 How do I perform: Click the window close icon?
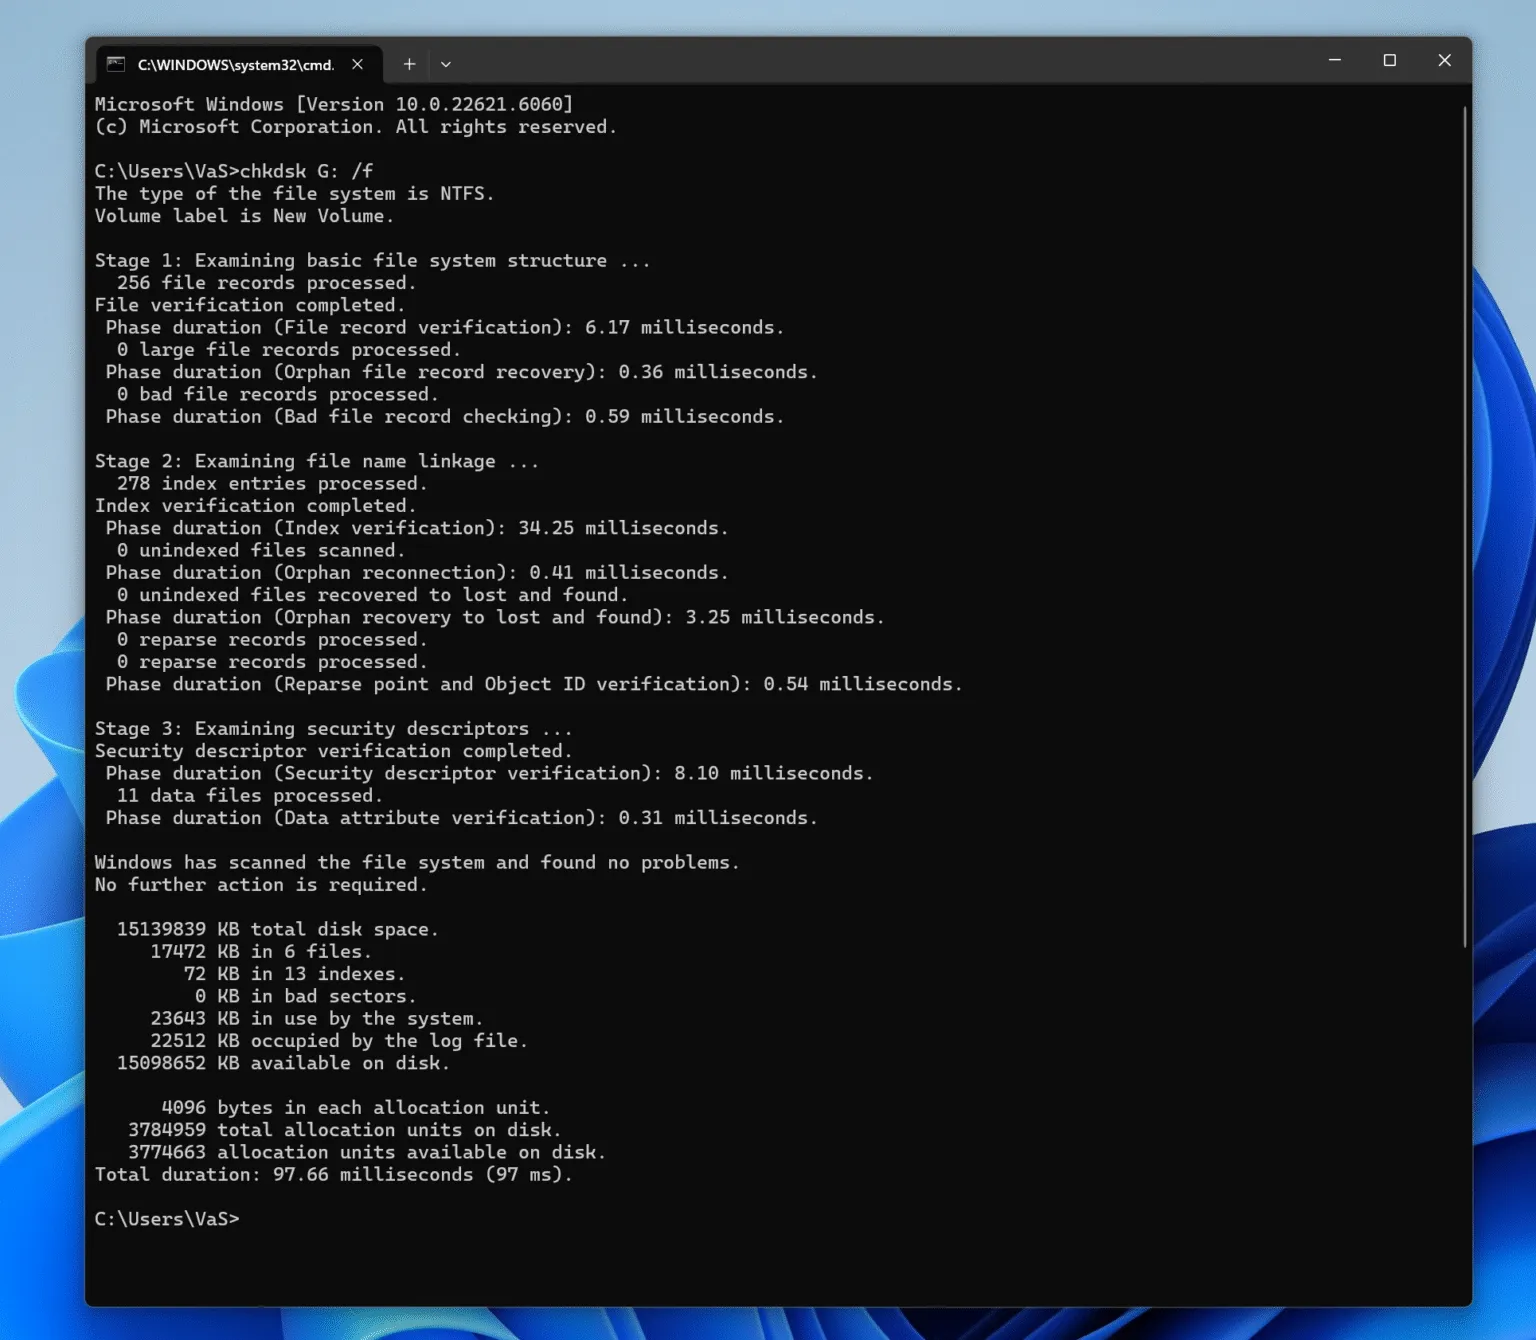(1444, 60)
